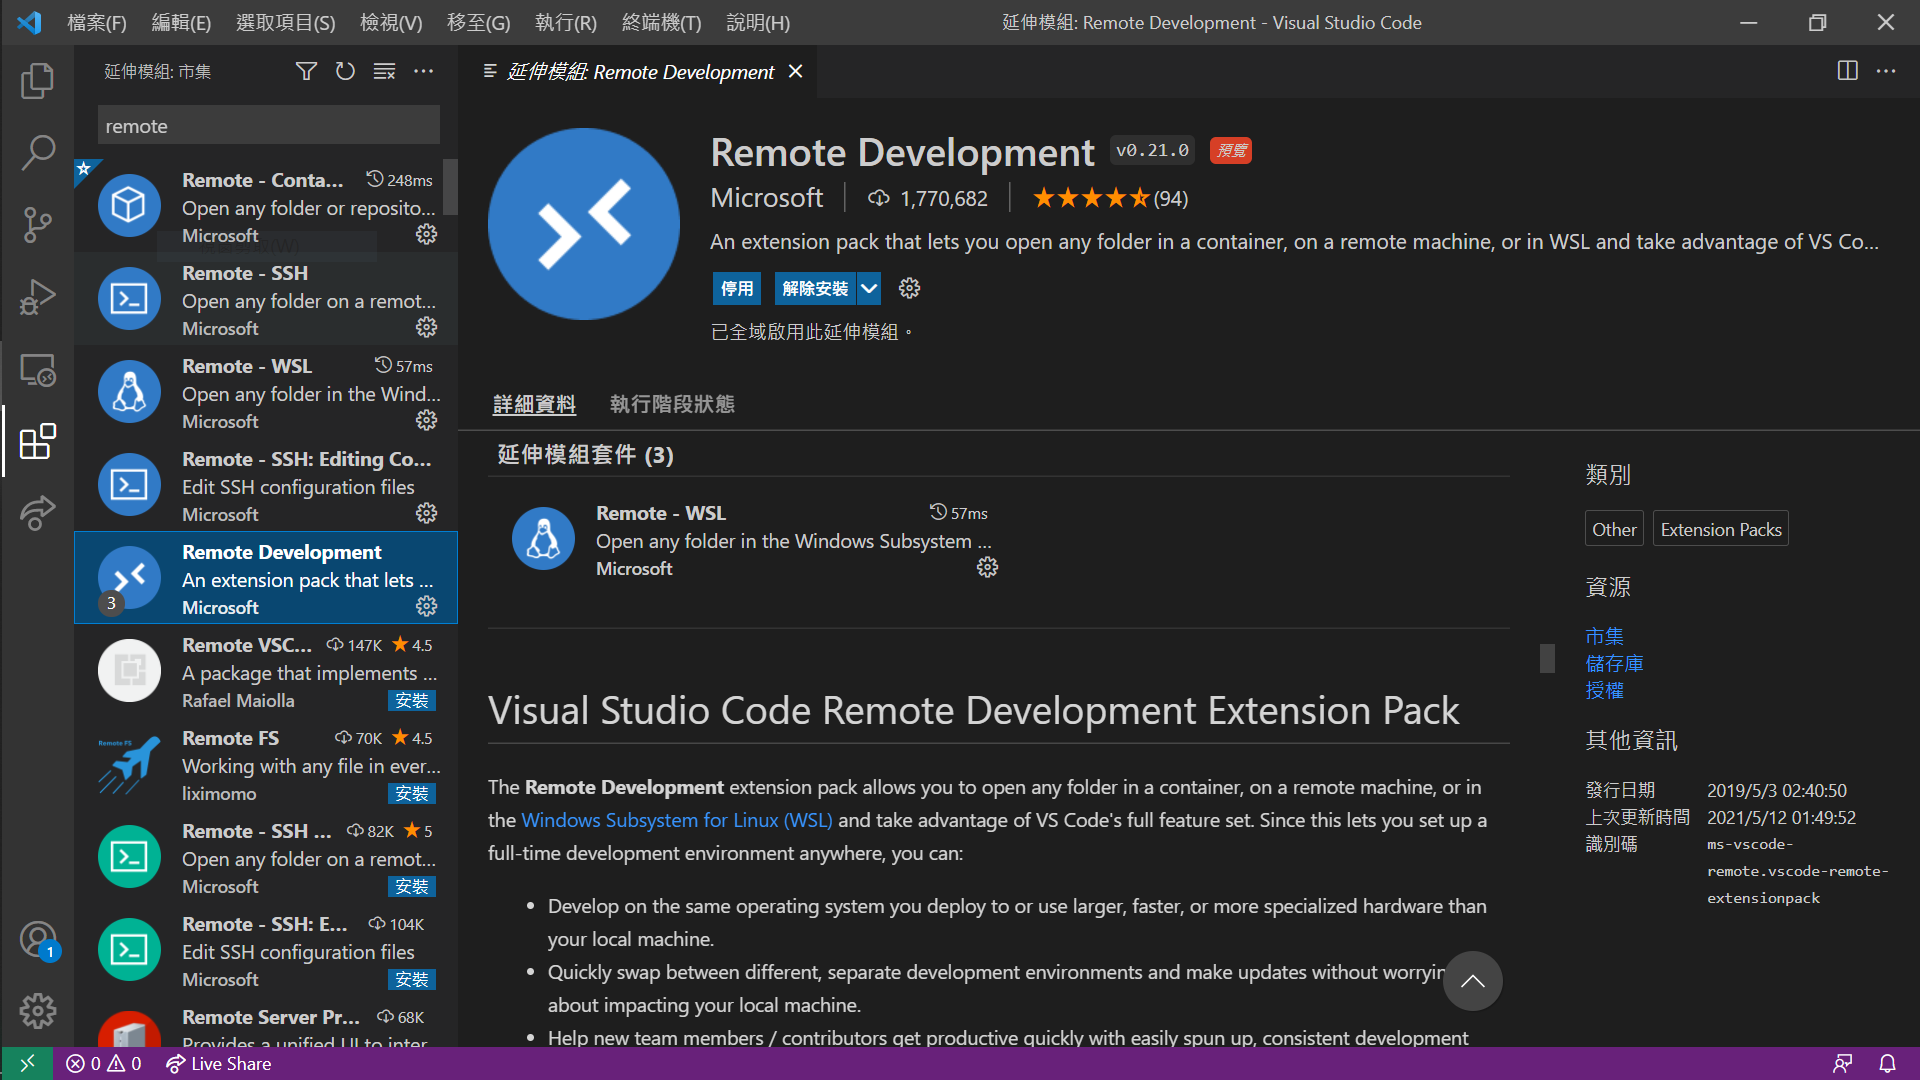
Task: Open the Source Control view
Action: coord(37,225)
